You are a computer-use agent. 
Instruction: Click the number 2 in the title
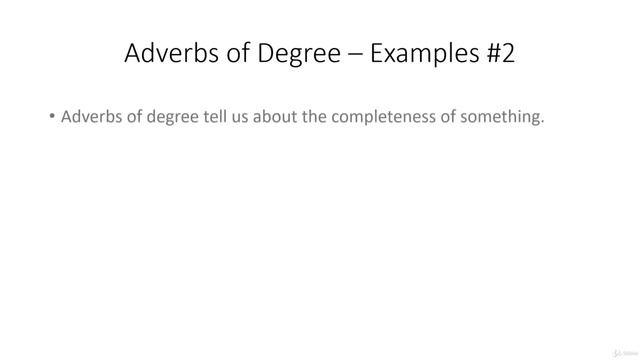point(508,53)
